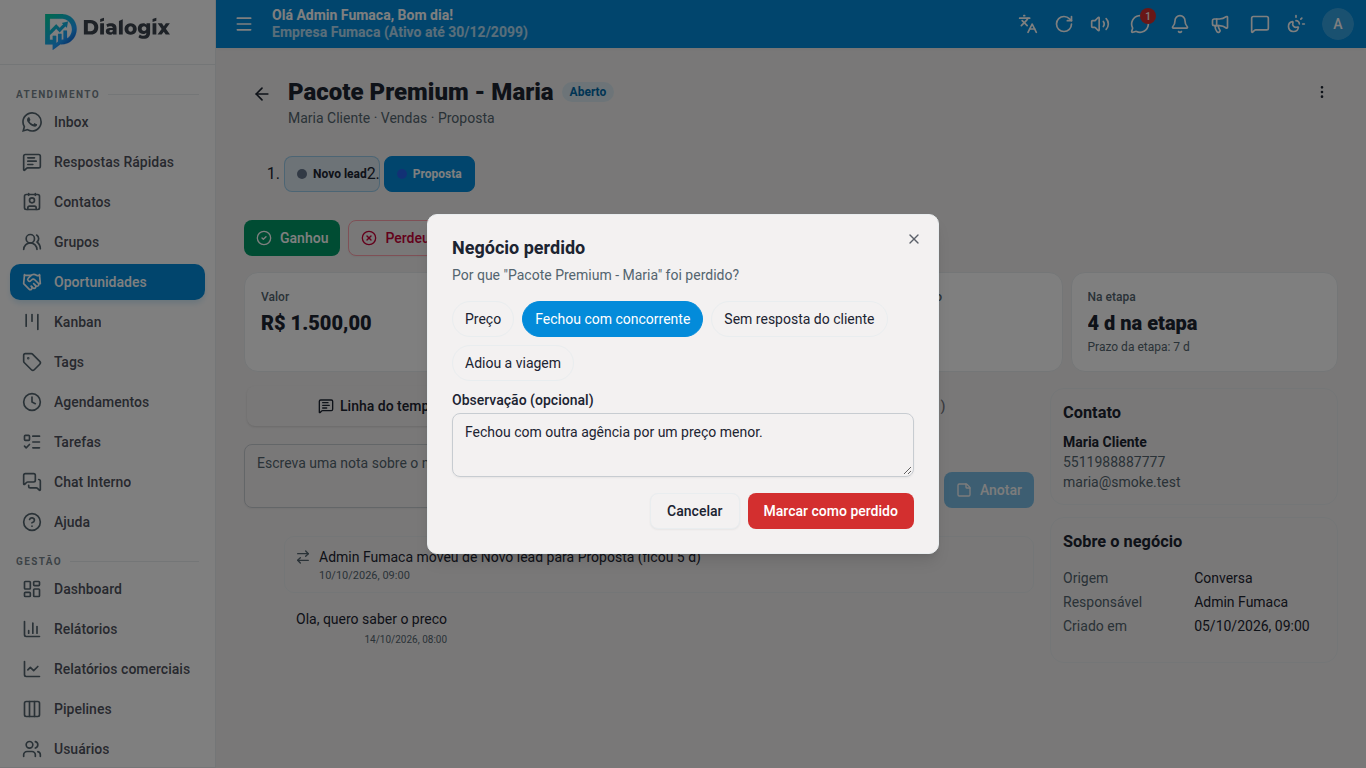Navigate to Grupos

pyautogui.click(x=108, y=242)
